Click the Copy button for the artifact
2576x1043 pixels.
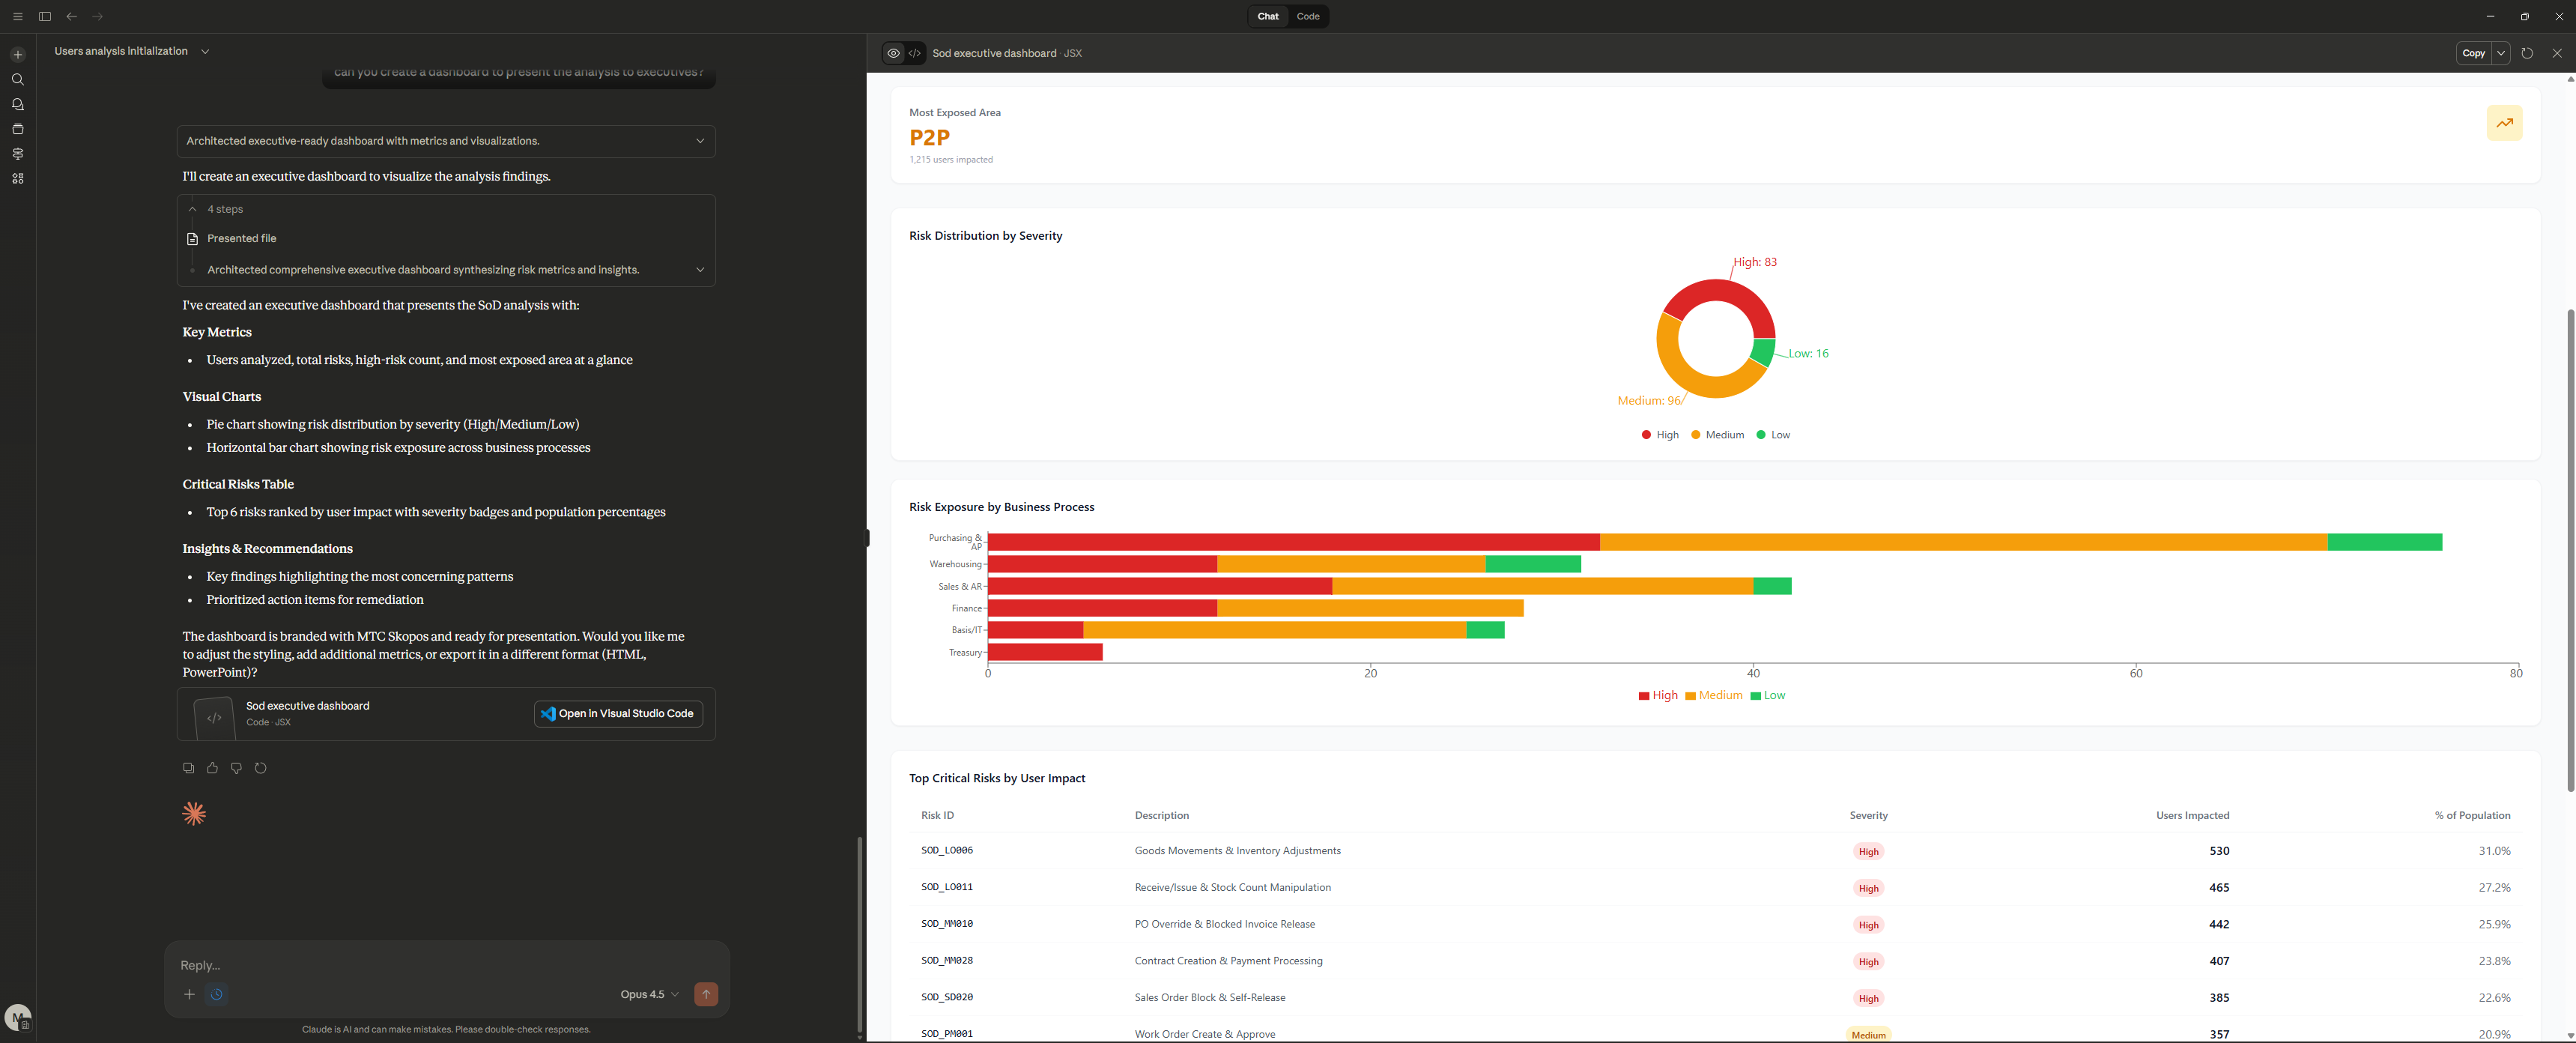(x=2472, y=53)
